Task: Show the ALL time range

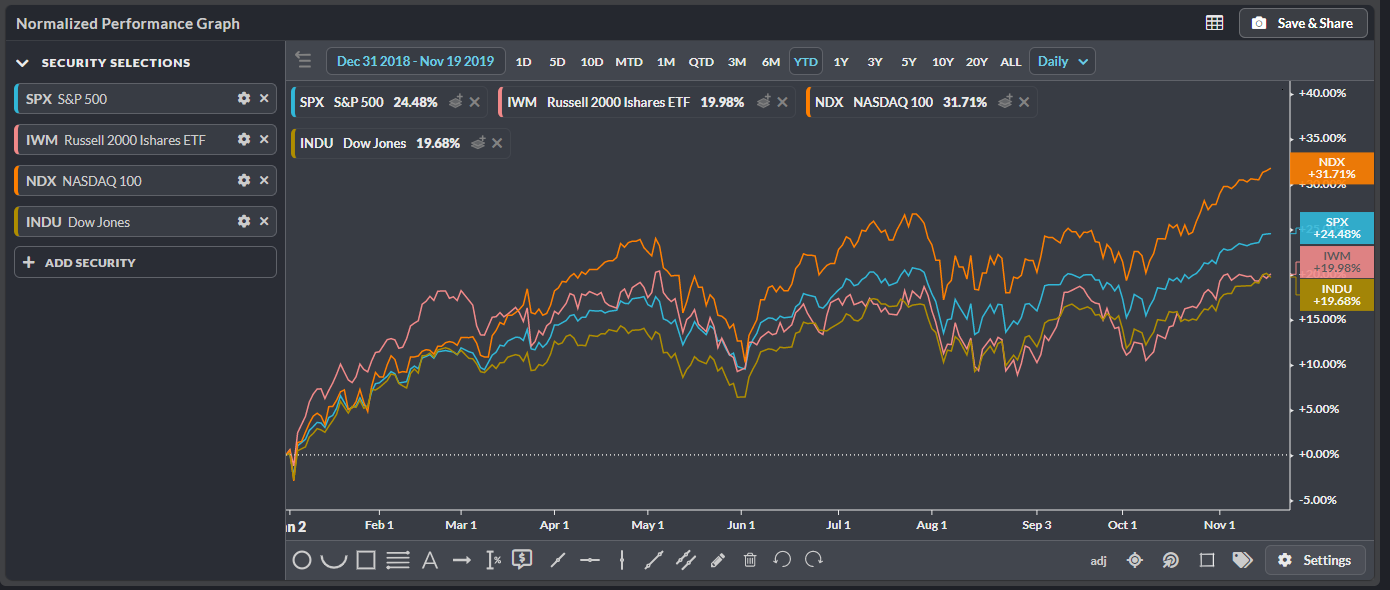Action: tap(1011, 61)
